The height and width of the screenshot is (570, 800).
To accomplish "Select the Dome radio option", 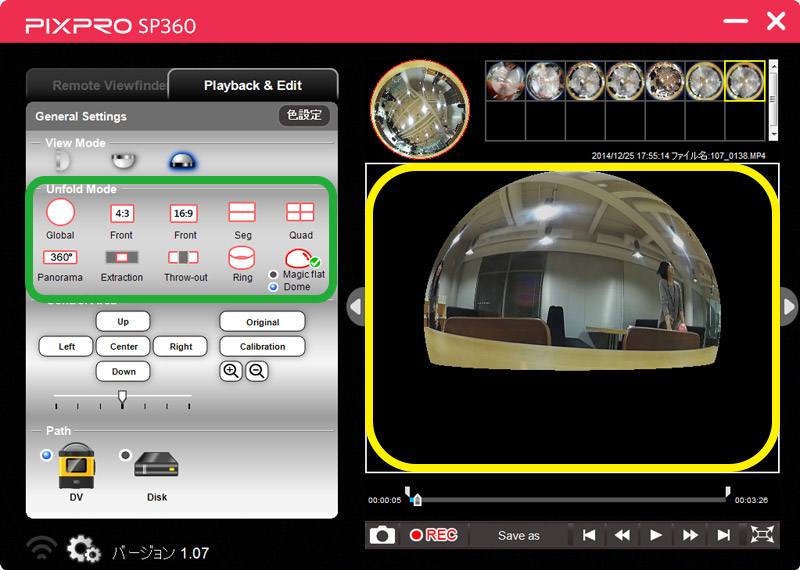I will [x=273, y=287].
